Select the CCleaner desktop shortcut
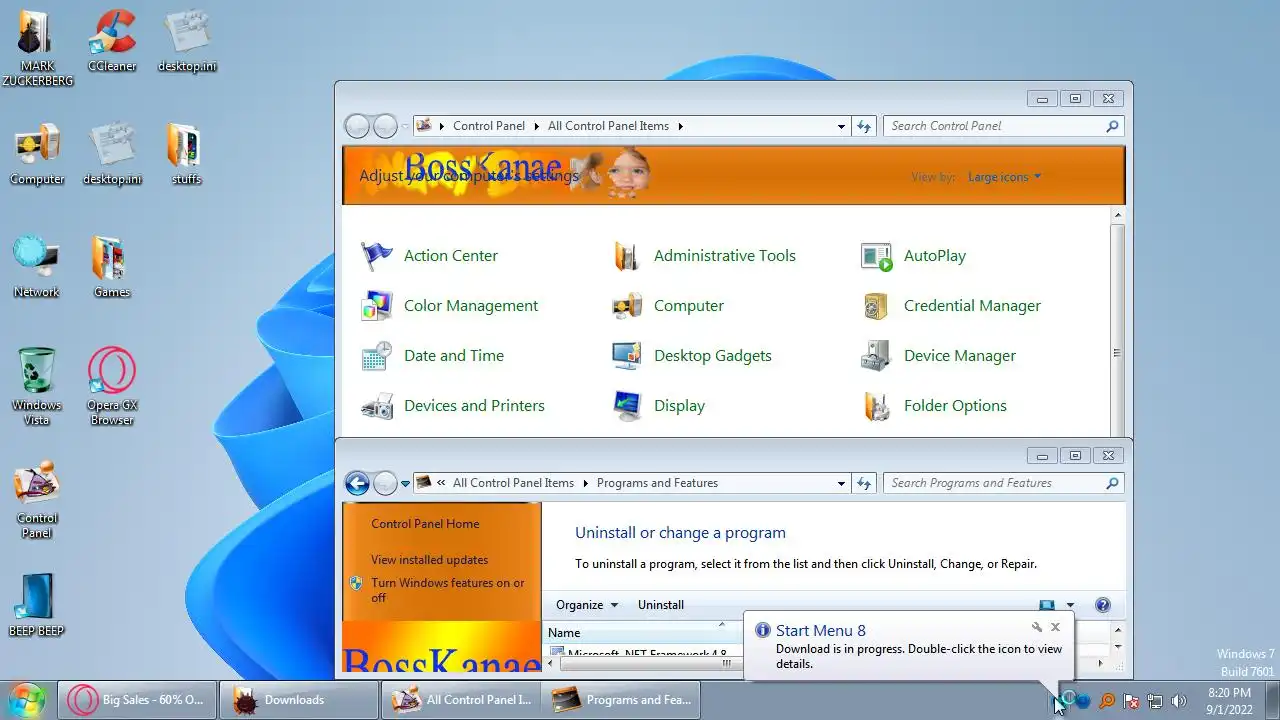Screen dimensions: 1280x720 (112, 41)
